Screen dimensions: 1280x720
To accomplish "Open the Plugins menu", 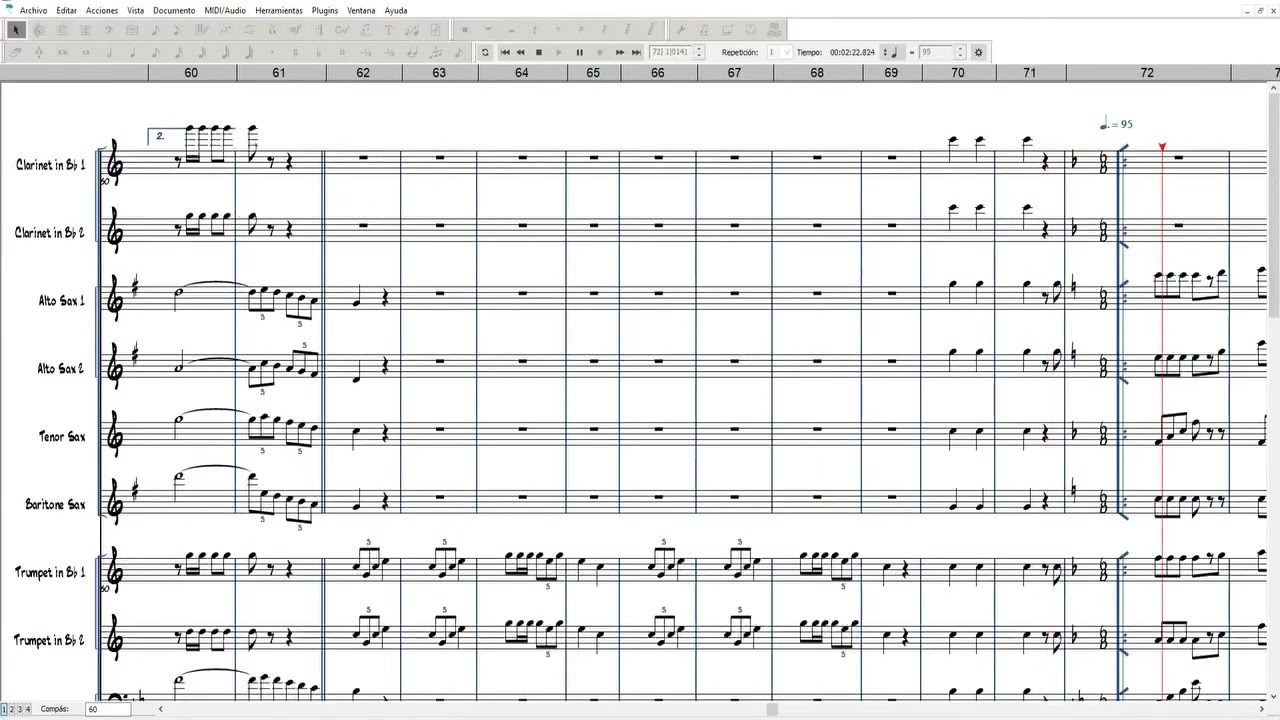I will [325, 10].
